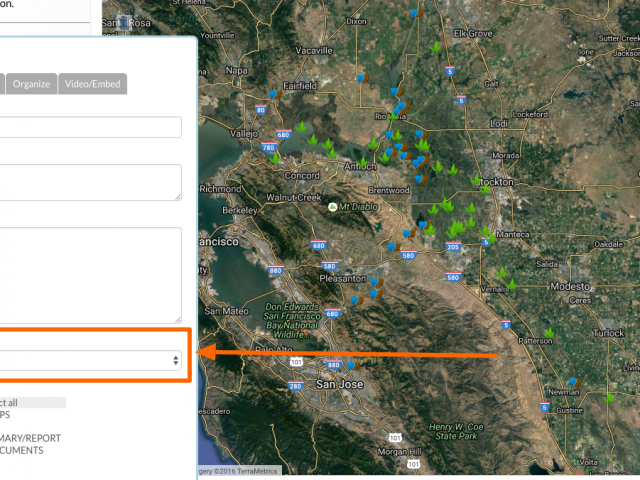Click the marker near Dixon at map top

click(417, 13)
